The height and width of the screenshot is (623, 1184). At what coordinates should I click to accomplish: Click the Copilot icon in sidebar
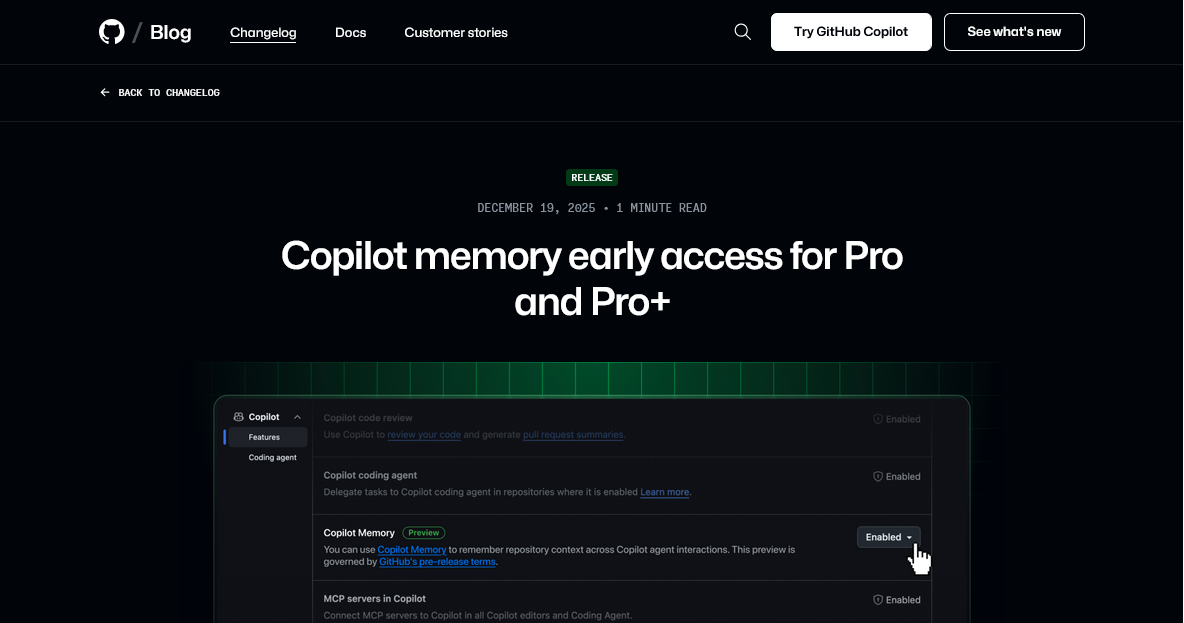[238, 417]
